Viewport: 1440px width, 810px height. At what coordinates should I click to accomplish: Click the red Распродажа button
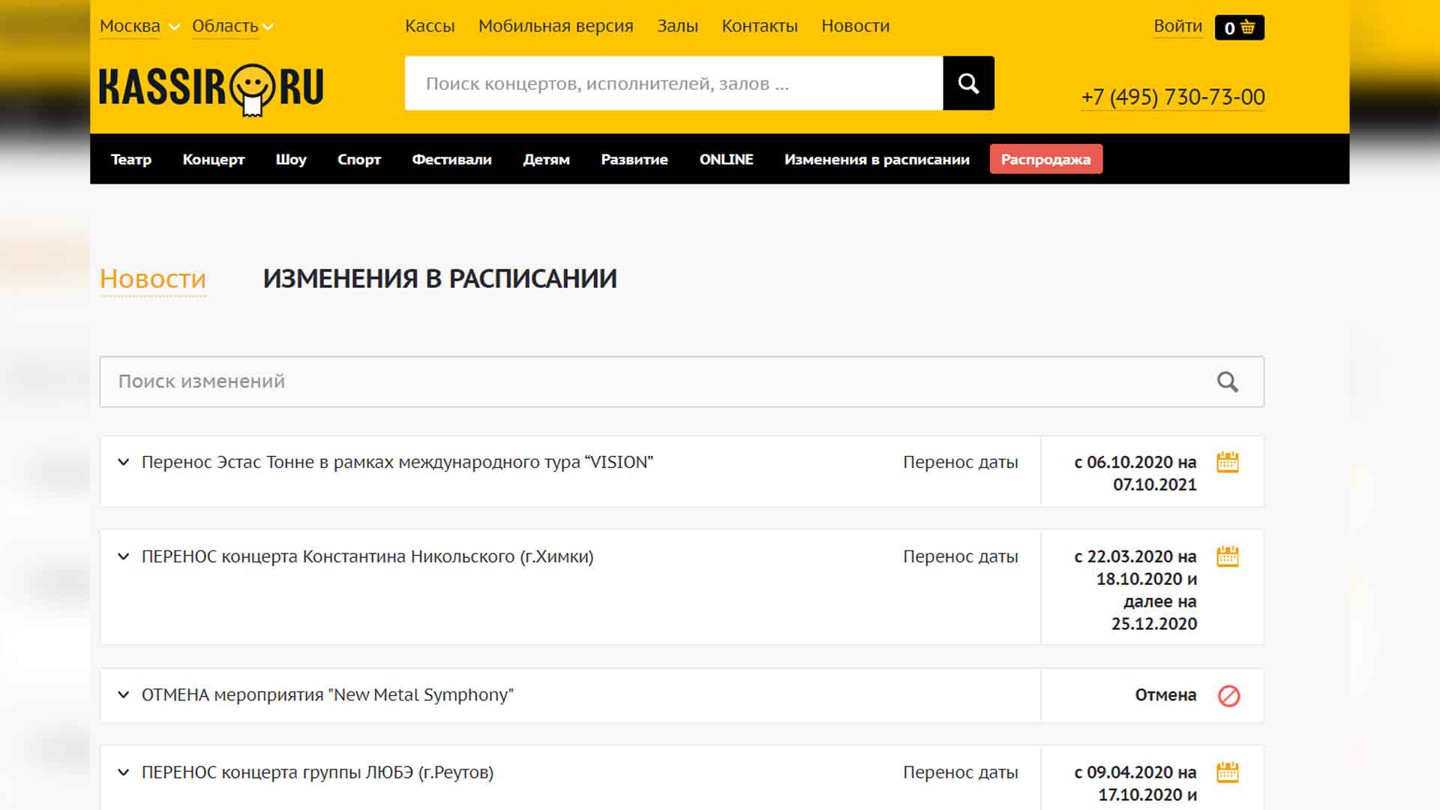pyautogui.click(x=1046, y=159)
